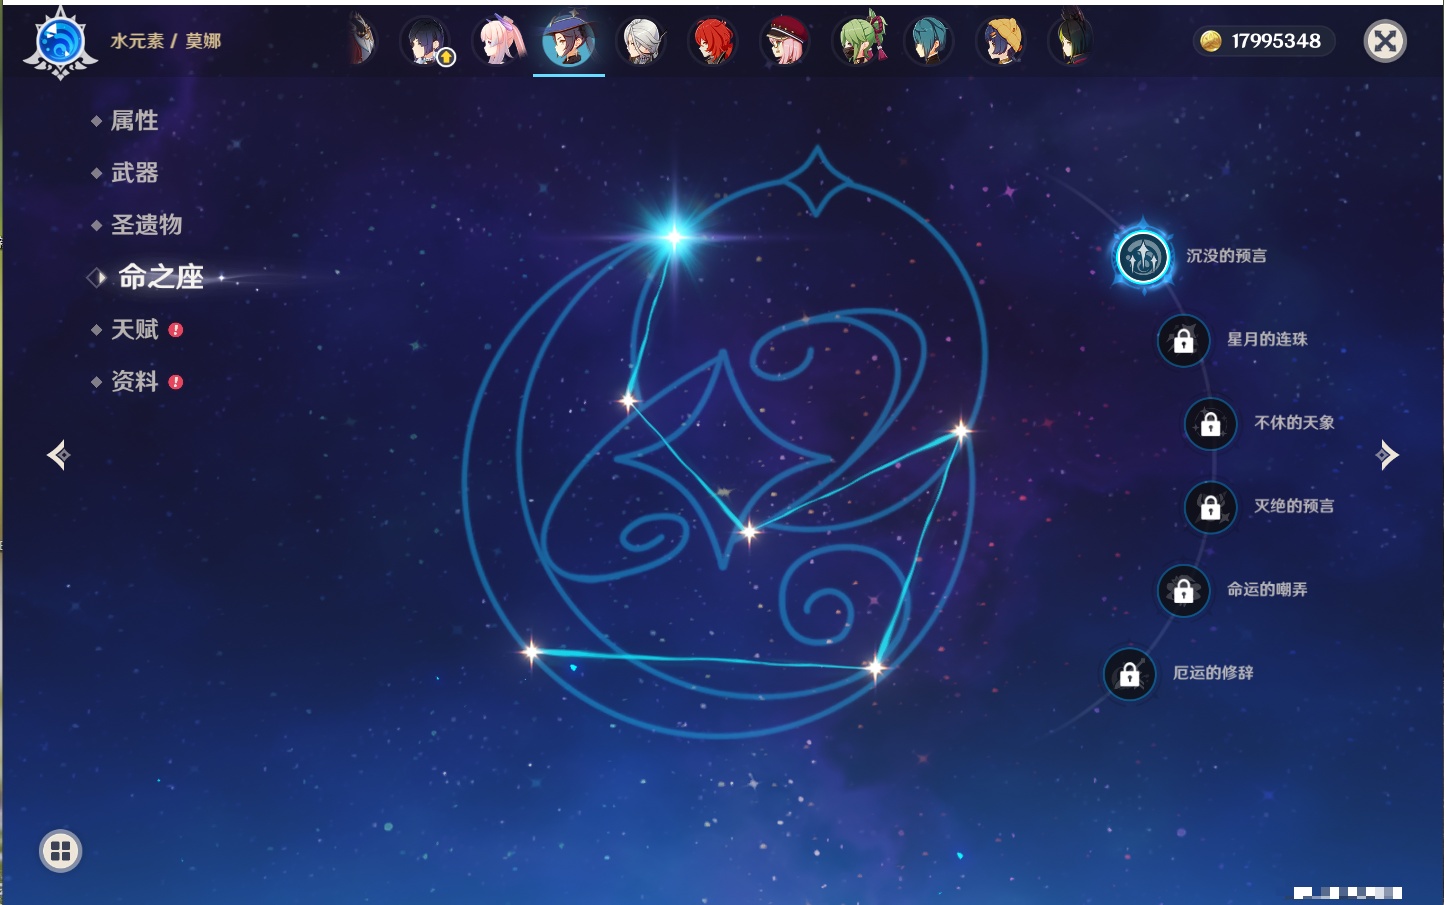Click the 沉没的预言 label
The image size is (1444, 905).
pos(1226,256)
